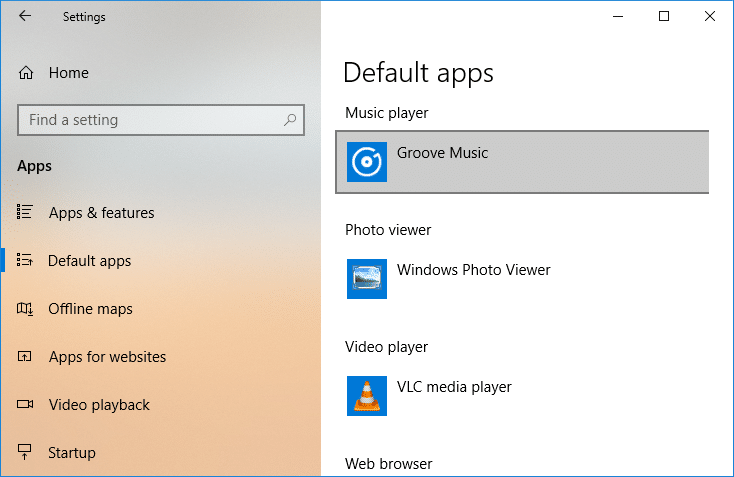The image size is (734, 477).
Task: Choose a different app than Windows Photo Viewer
Action: 473,270
